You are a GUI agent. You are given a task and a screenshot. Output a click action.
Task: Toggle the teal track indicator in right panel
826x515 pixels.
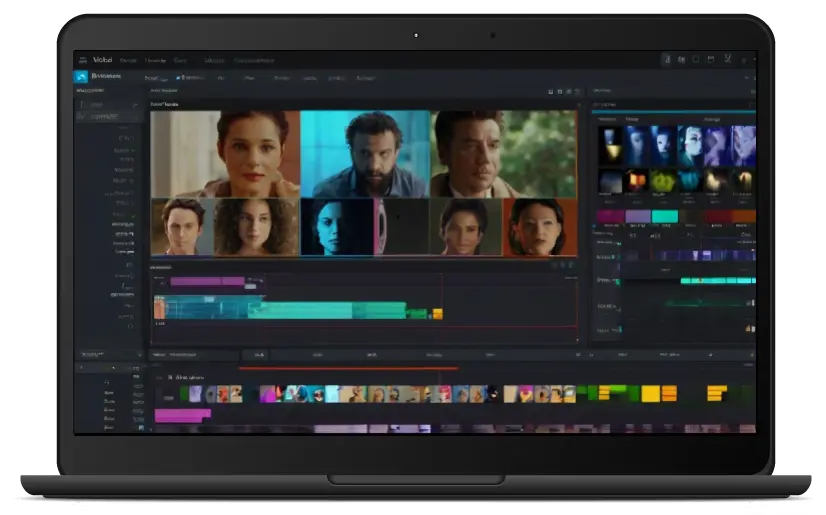pos(618,281)
